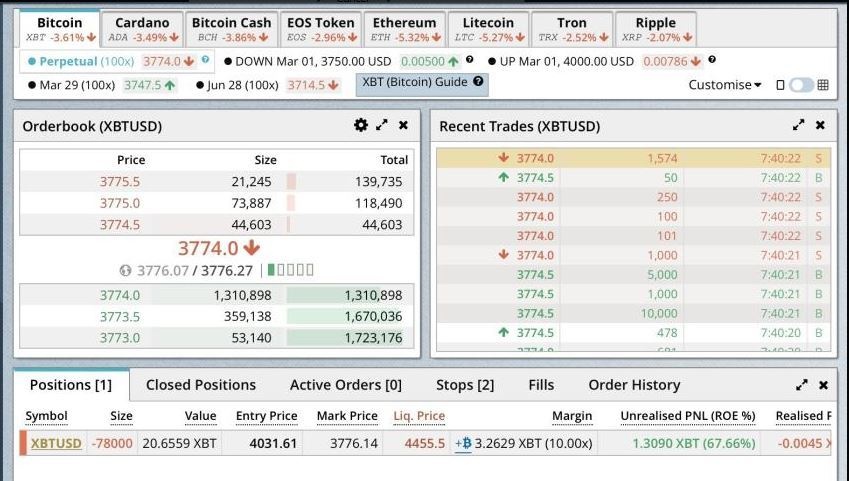Expand the Positions panel to fullscreen

click(802, 385)
